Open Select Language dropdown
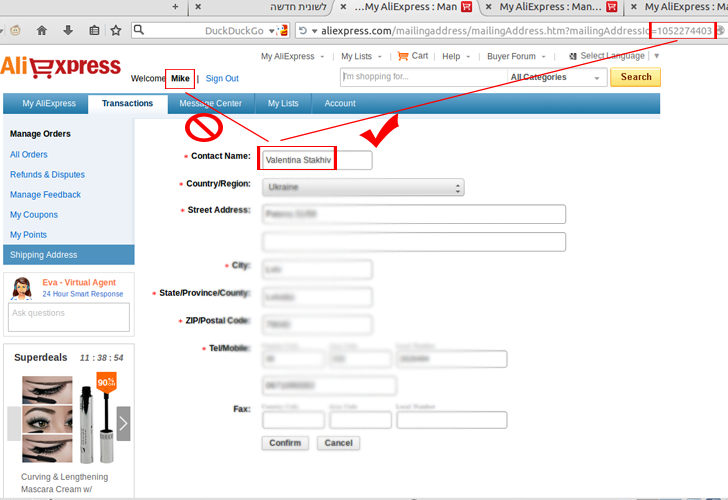728x500 pixels. click(656, 56)
